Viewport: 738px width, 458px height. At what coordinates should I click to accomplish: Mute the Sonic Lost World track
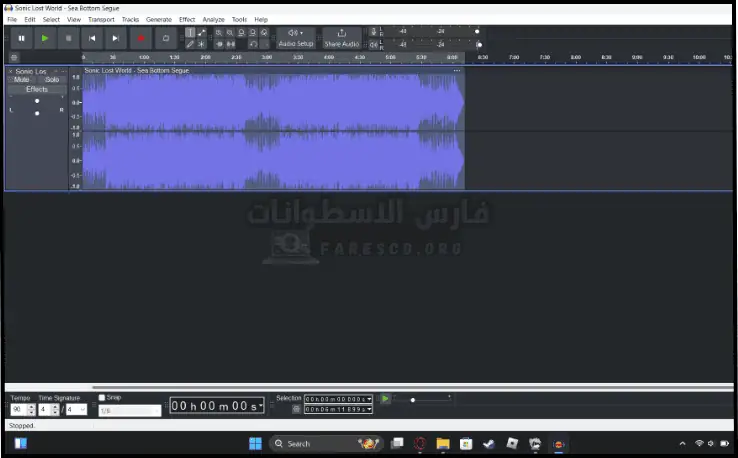tap(22, 80)
